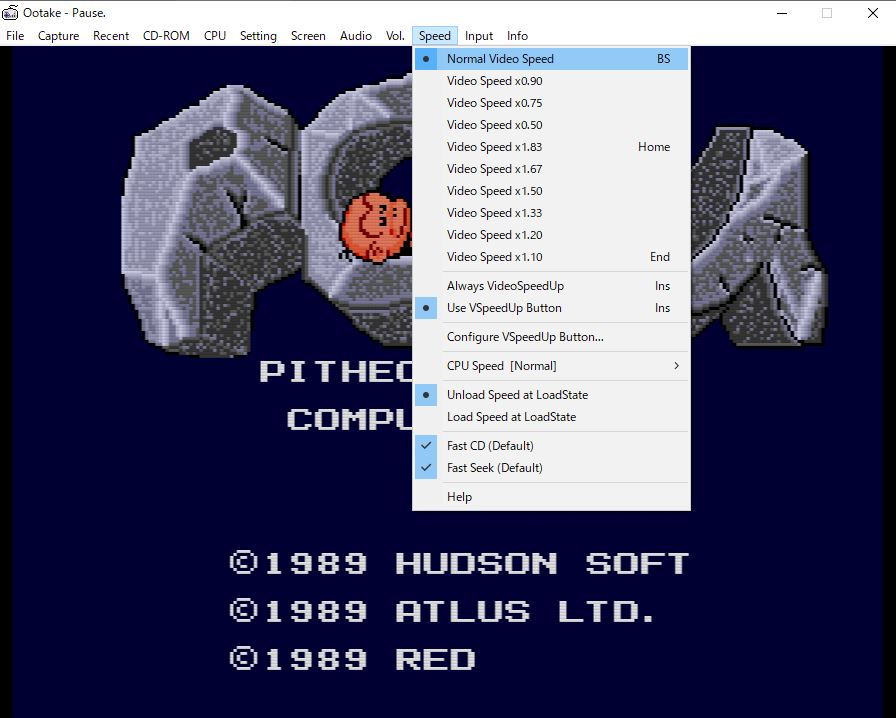Open Configure VSpeedUp Button dialog
This screenshot has width=896, height=718.
[524, 337]
